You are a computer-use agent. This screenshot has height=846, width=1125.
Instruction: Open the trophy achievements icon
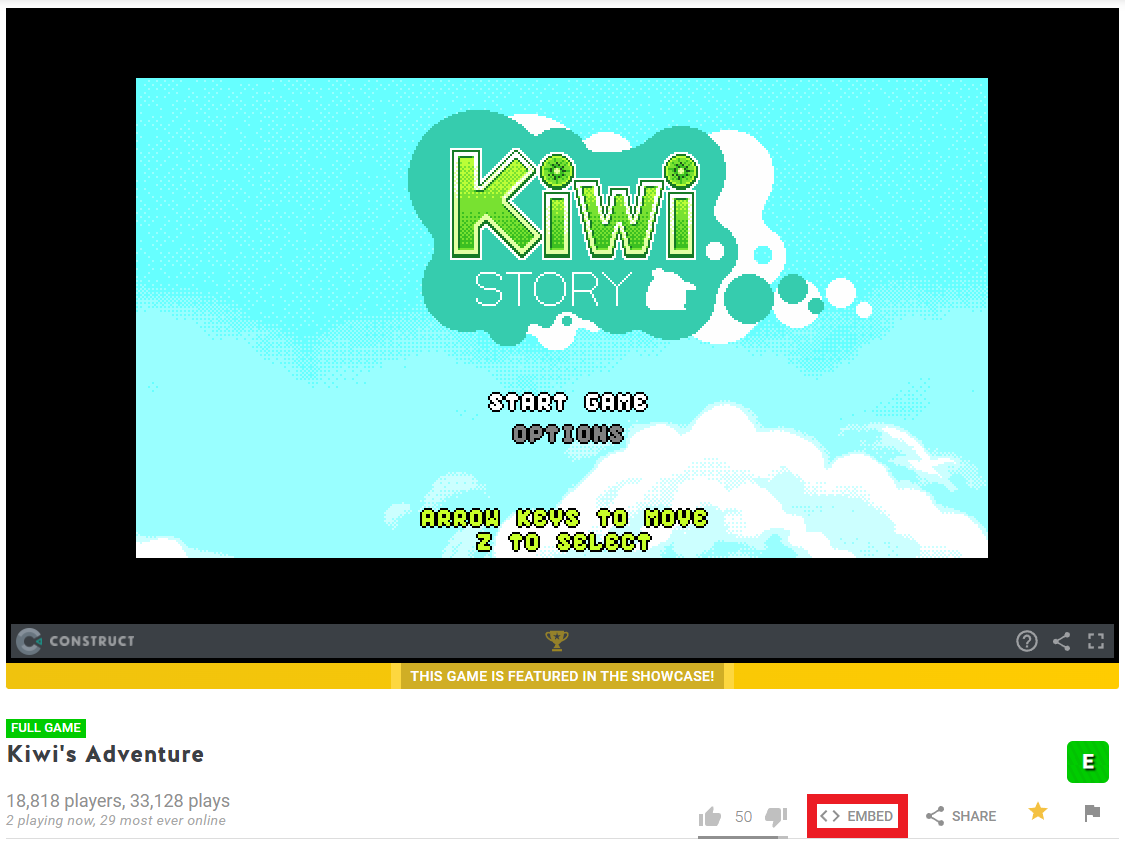coord(556,640)
